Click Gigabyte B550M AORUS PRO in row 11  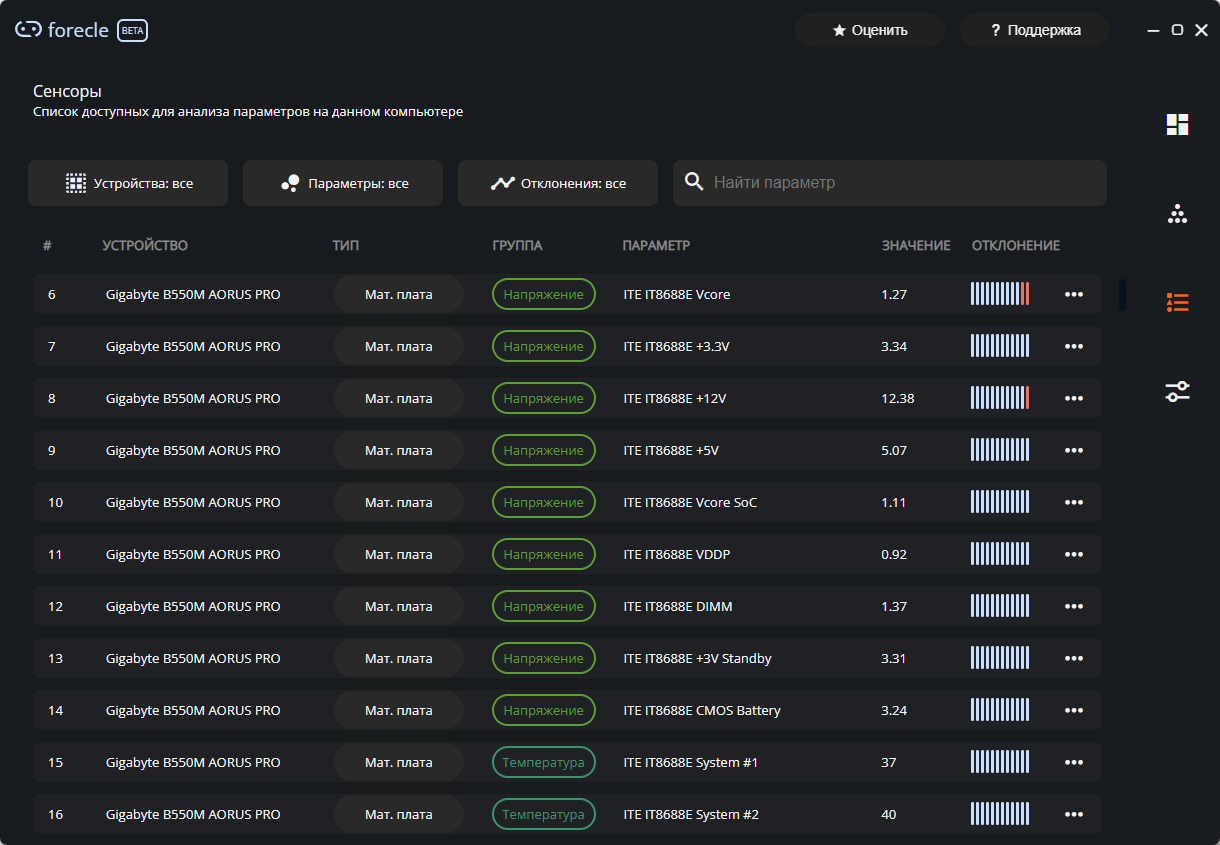click(x=193, y=554)
